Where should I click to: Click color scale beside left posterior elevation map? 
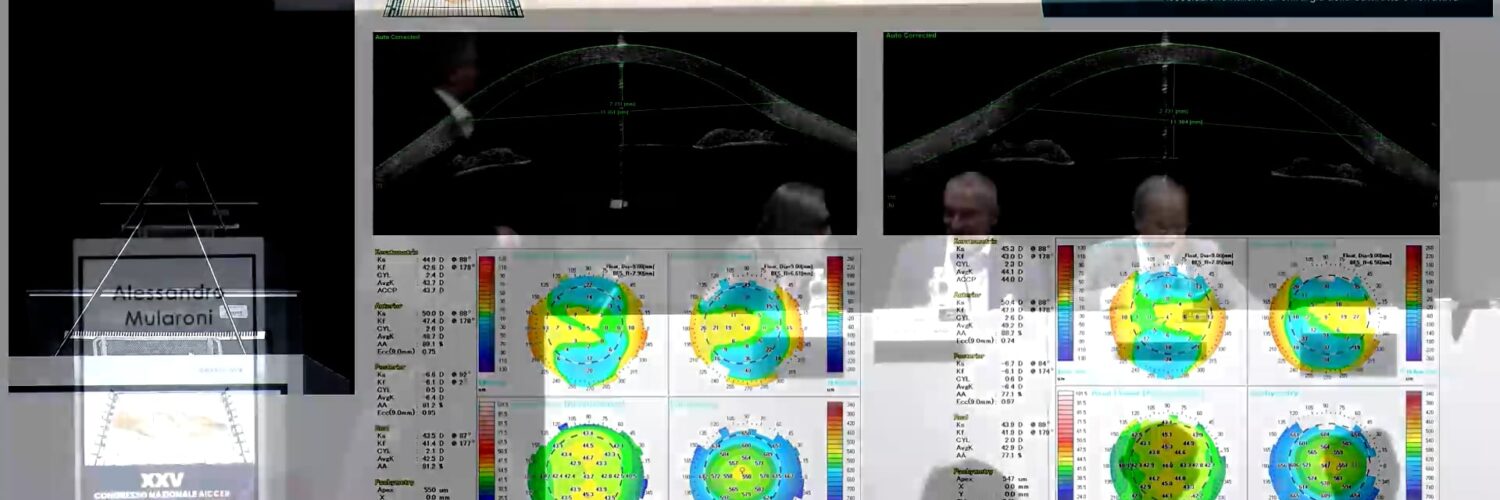835,314
